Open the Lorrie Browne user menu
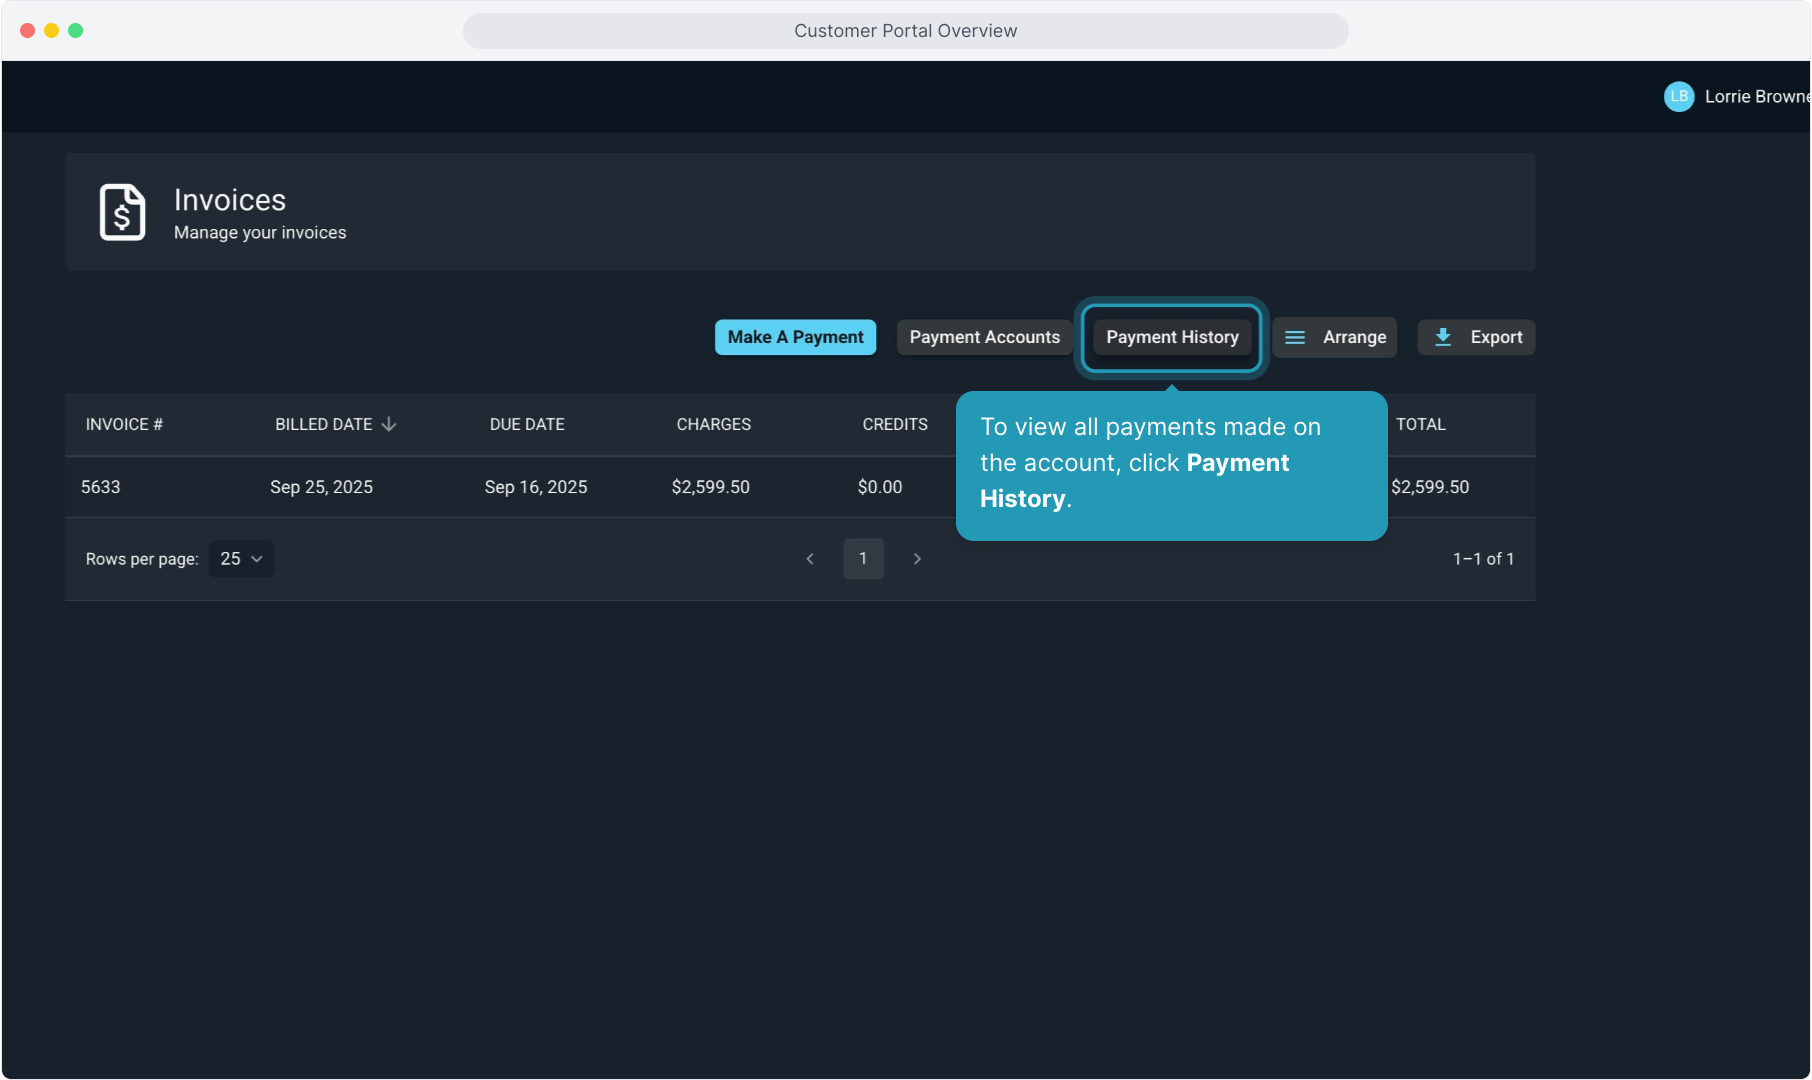 pyautogui.click(x=1755, y=97)
